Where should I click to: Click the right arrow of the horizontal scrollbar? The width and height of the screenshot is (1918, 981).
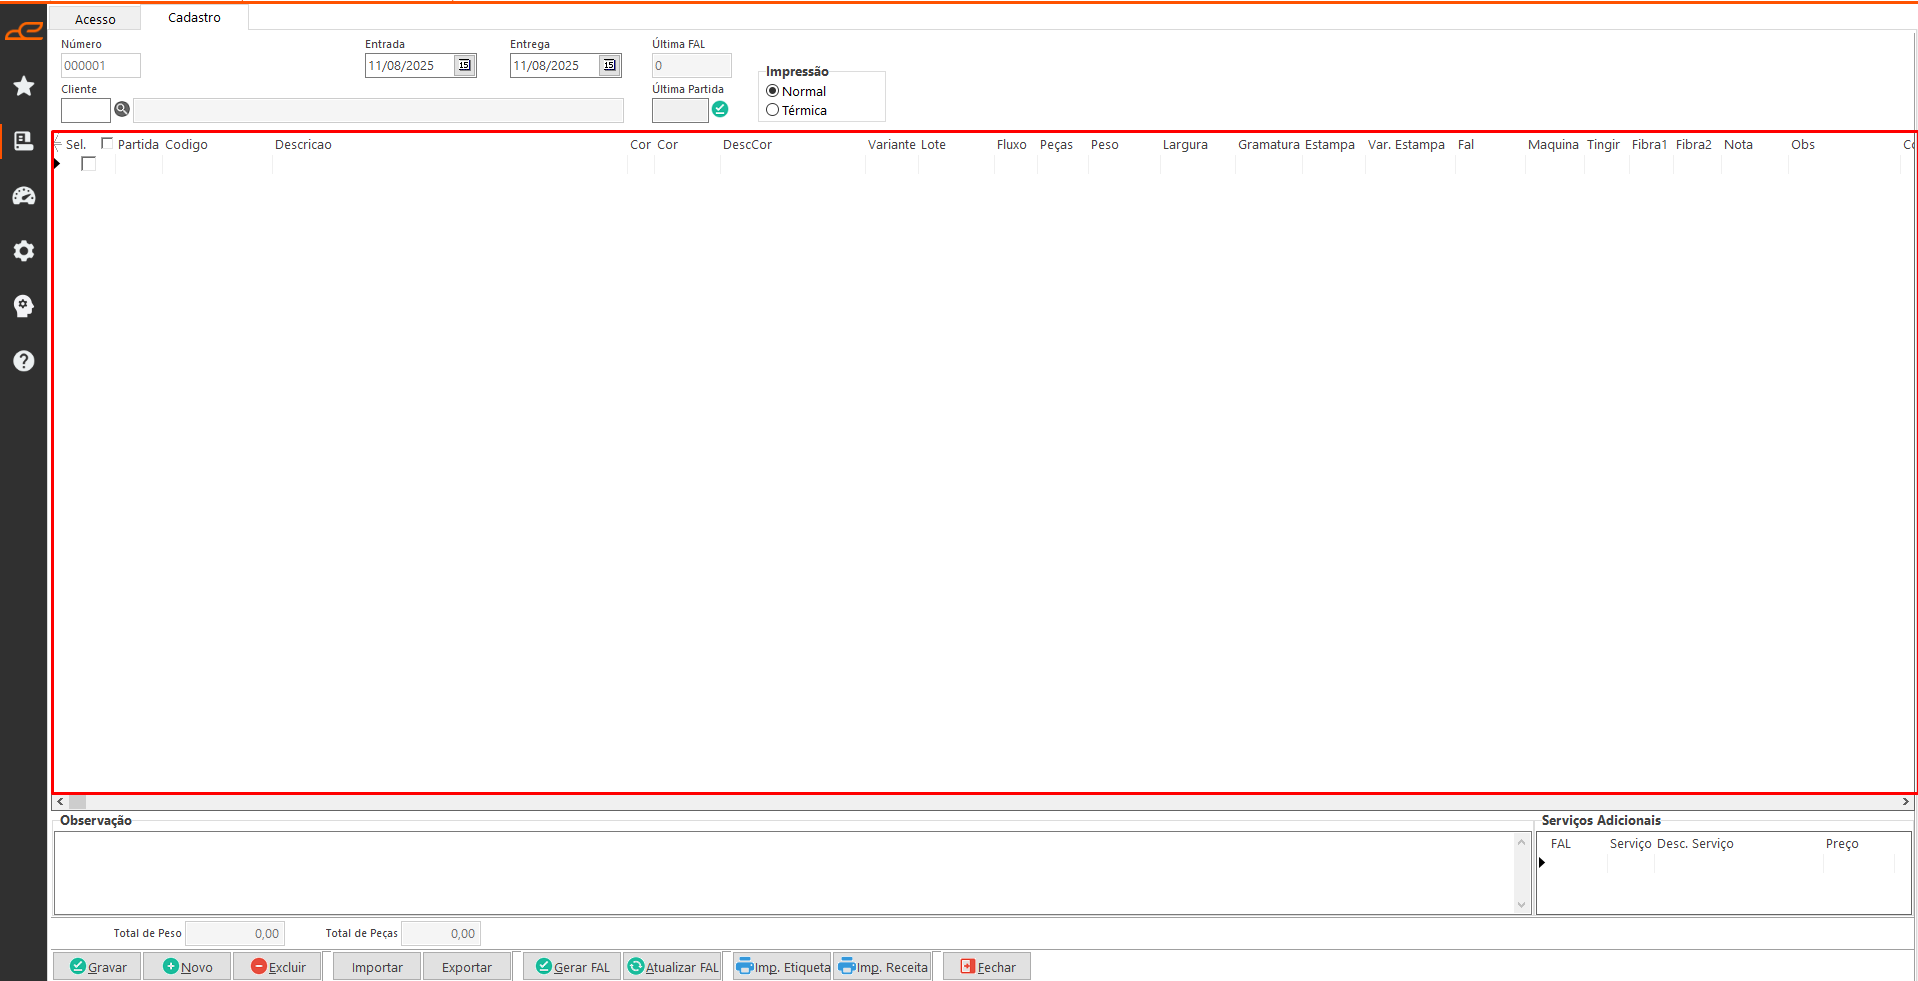(x=1906, y=802)
